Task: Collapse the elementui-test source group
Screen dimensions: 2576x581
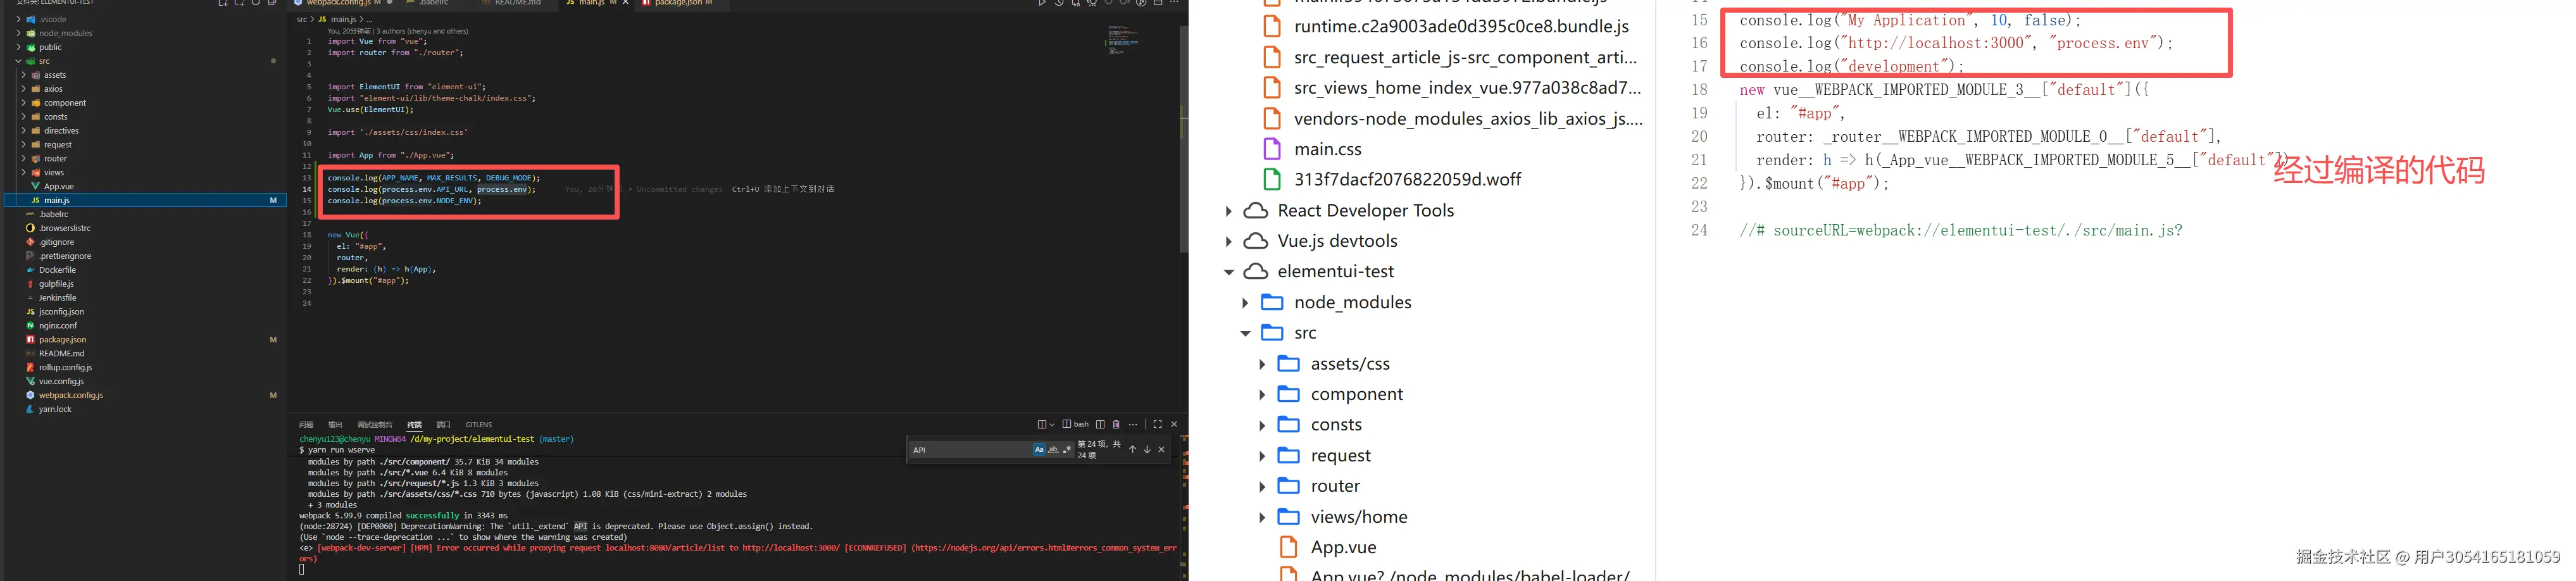Action: pos(1229,272)
